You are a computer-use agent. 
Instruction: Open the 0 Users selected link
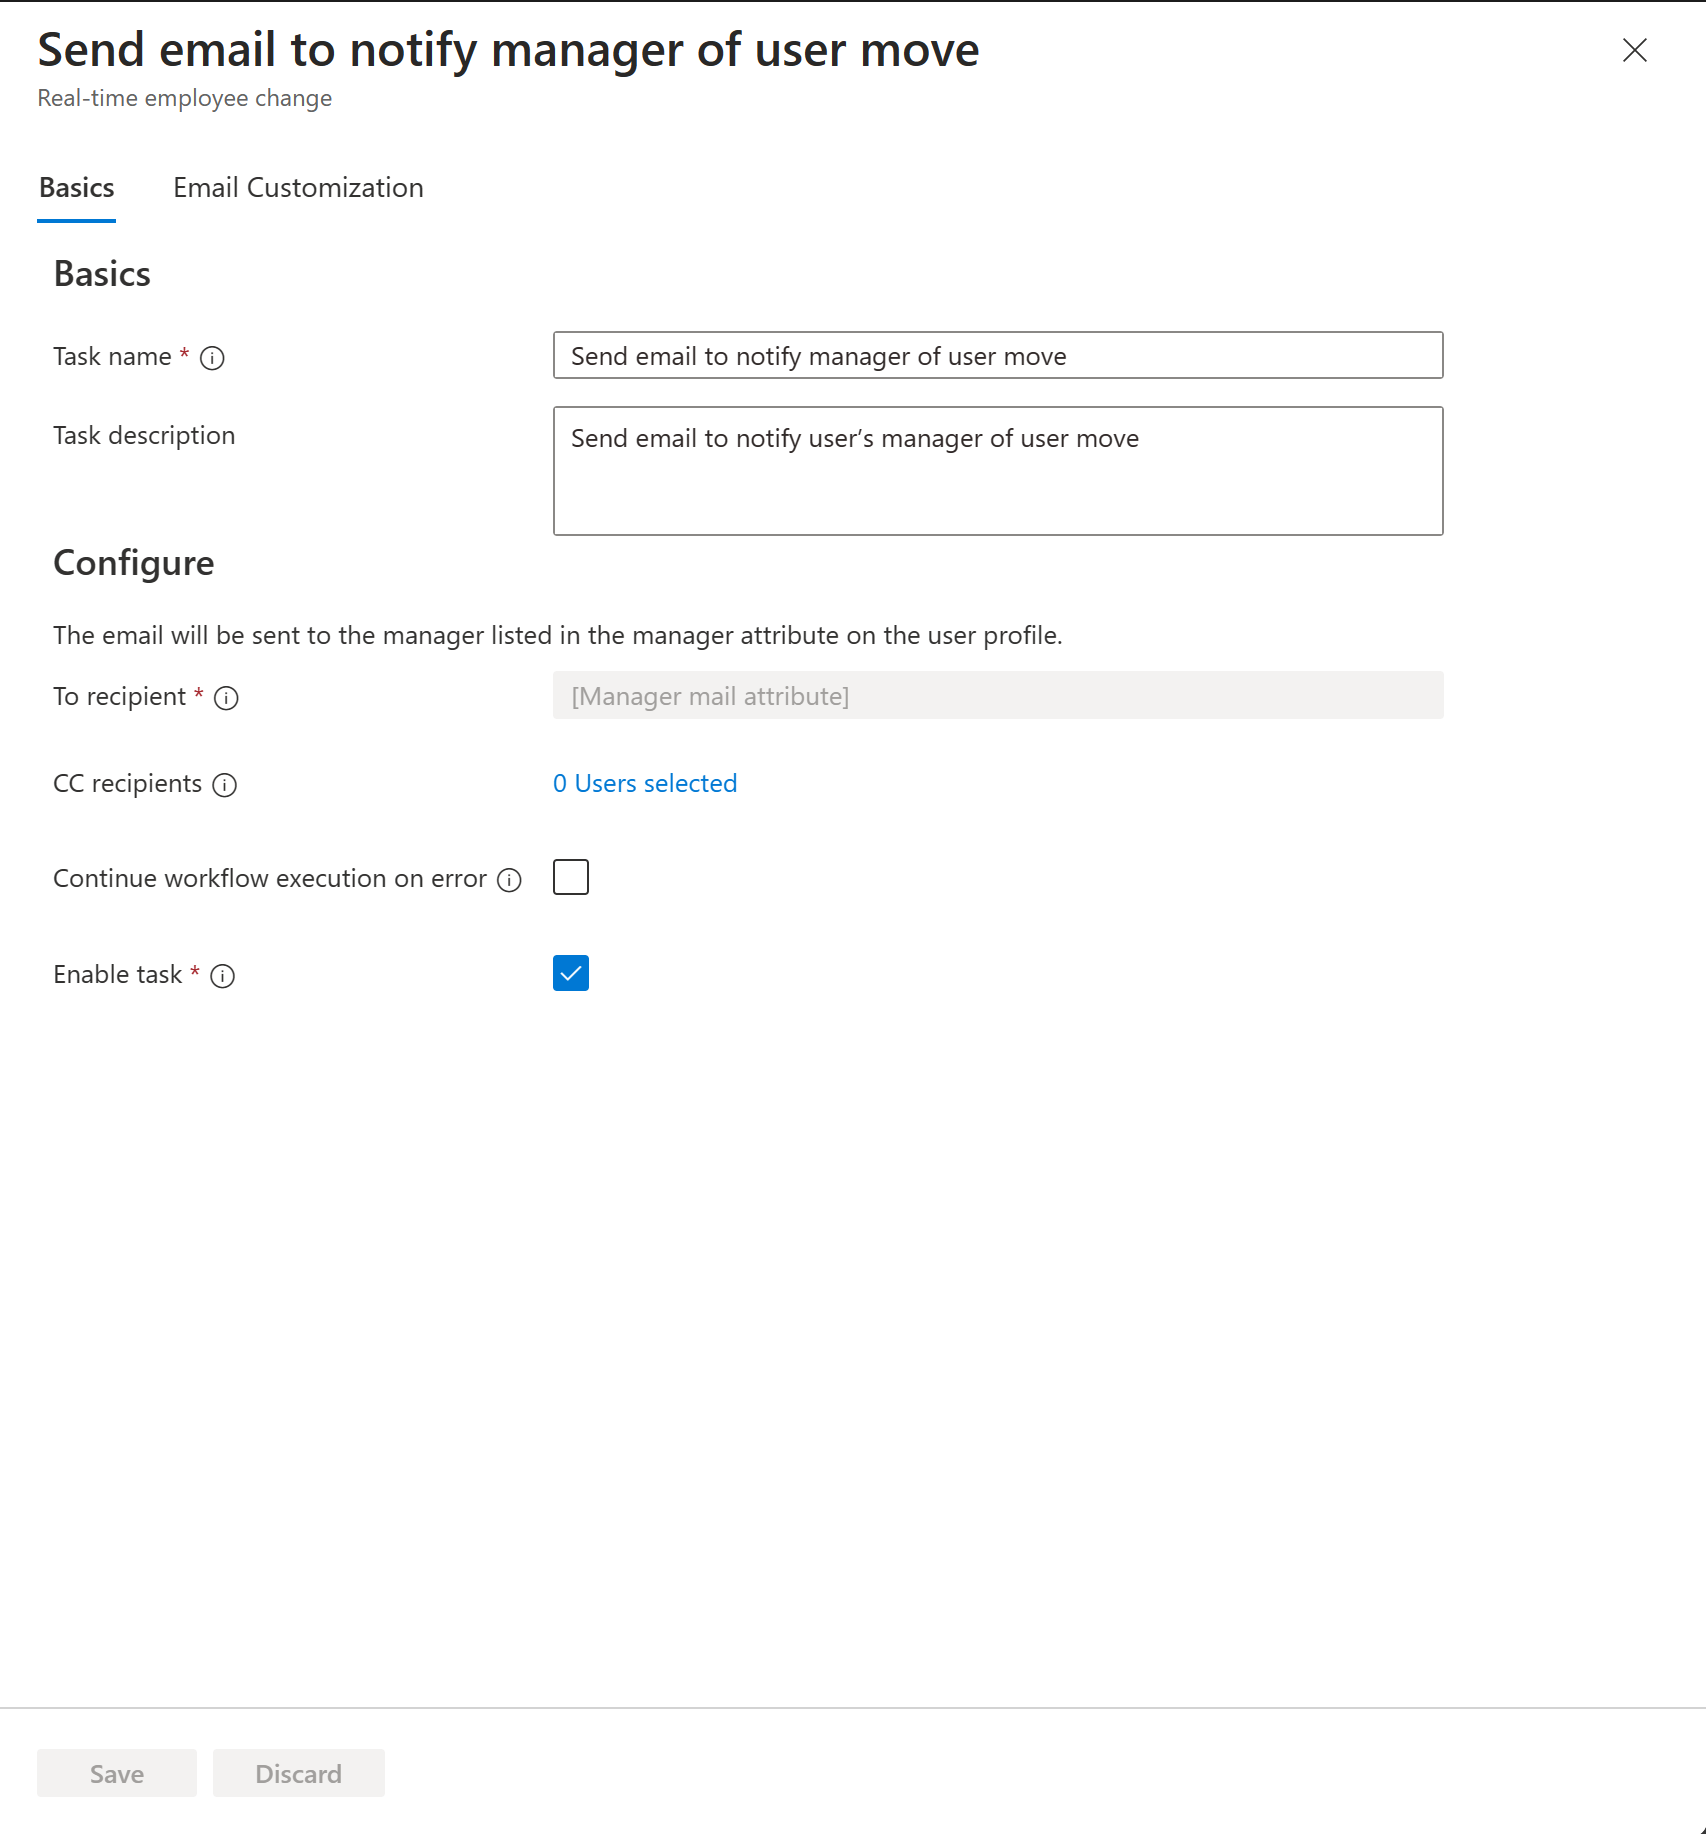click(x=645, y=783)
